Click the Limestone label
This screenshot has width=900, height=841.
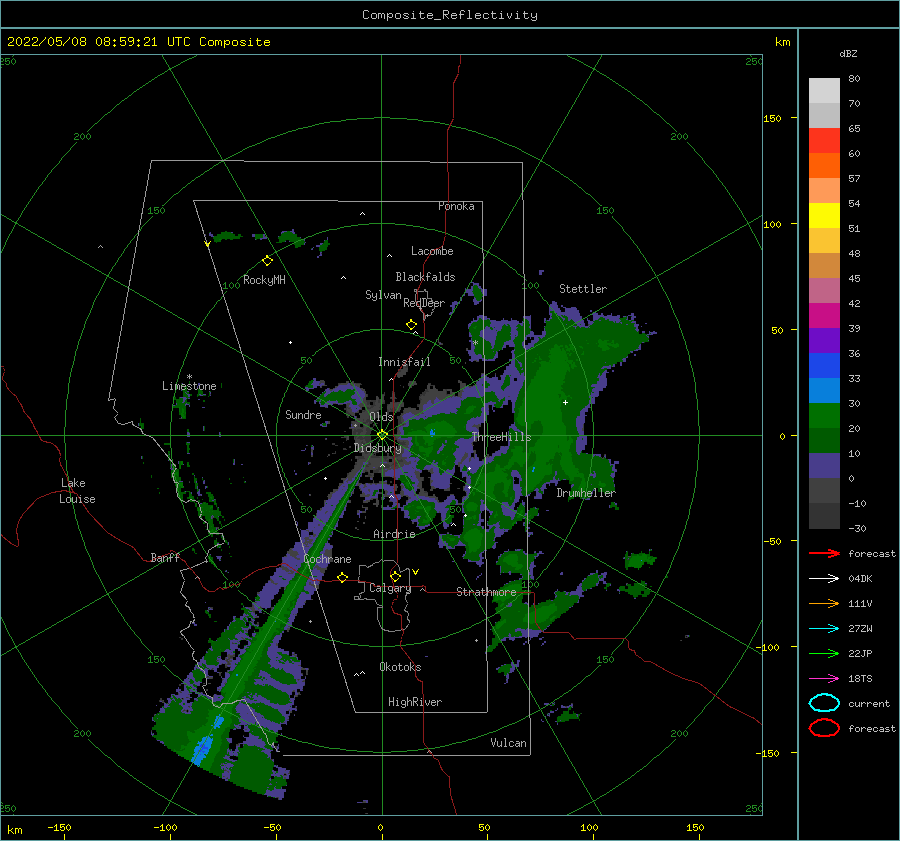click(189, 386)
